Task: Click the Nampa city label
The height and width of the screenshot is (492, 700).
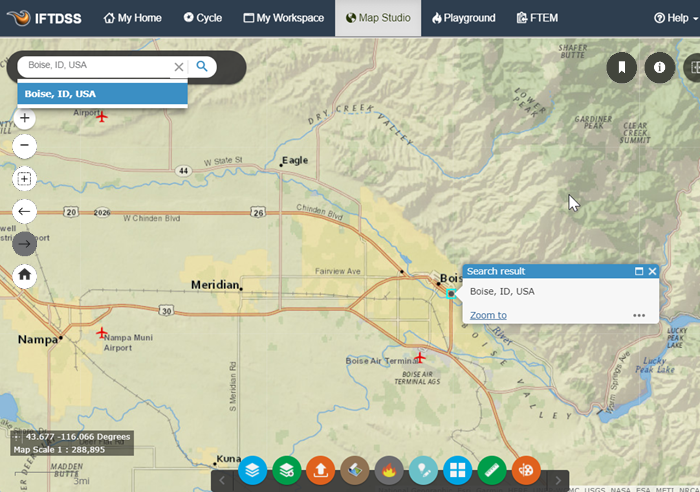Action: pyautogui.click(x=38, y=339)
